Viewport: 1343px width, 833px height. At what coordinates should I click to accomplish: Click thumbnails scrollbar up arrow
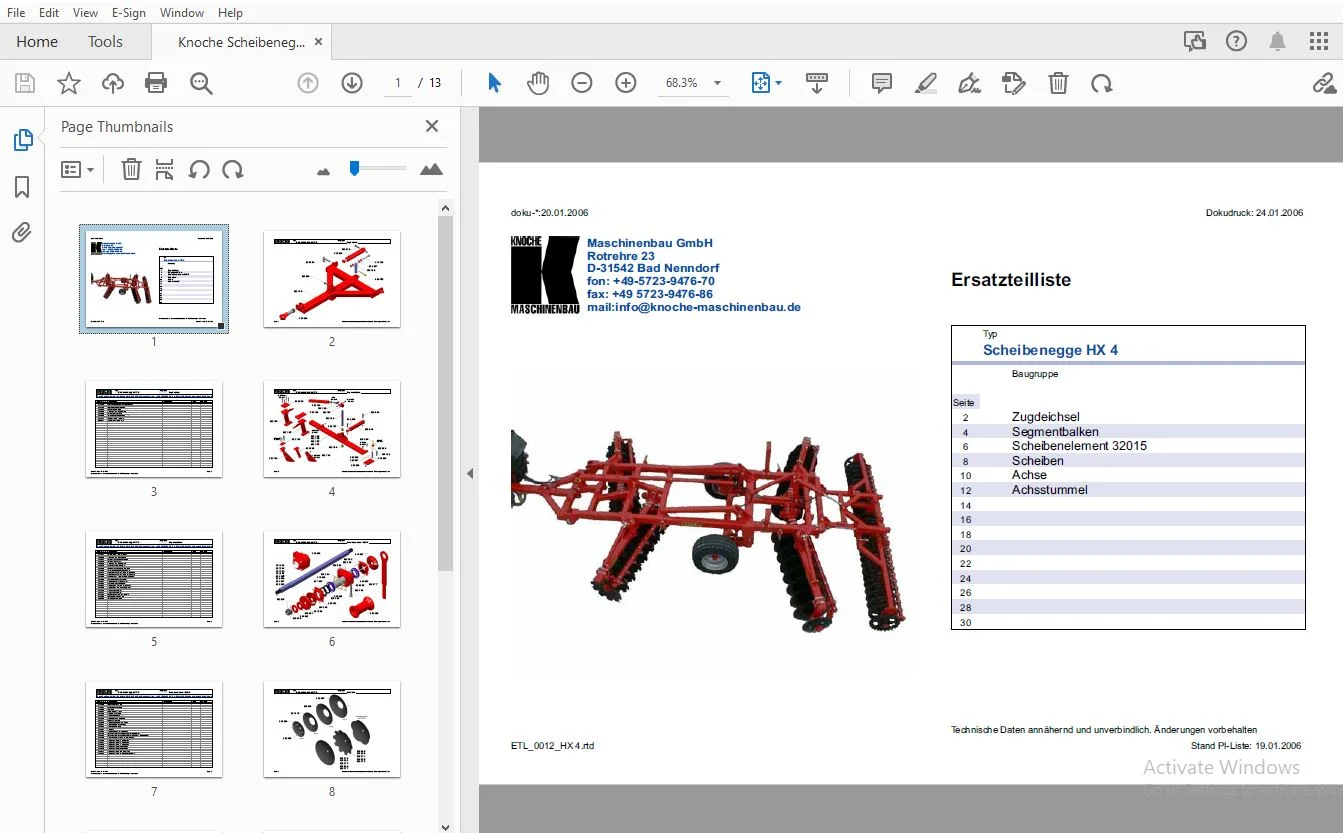point(446,207)
